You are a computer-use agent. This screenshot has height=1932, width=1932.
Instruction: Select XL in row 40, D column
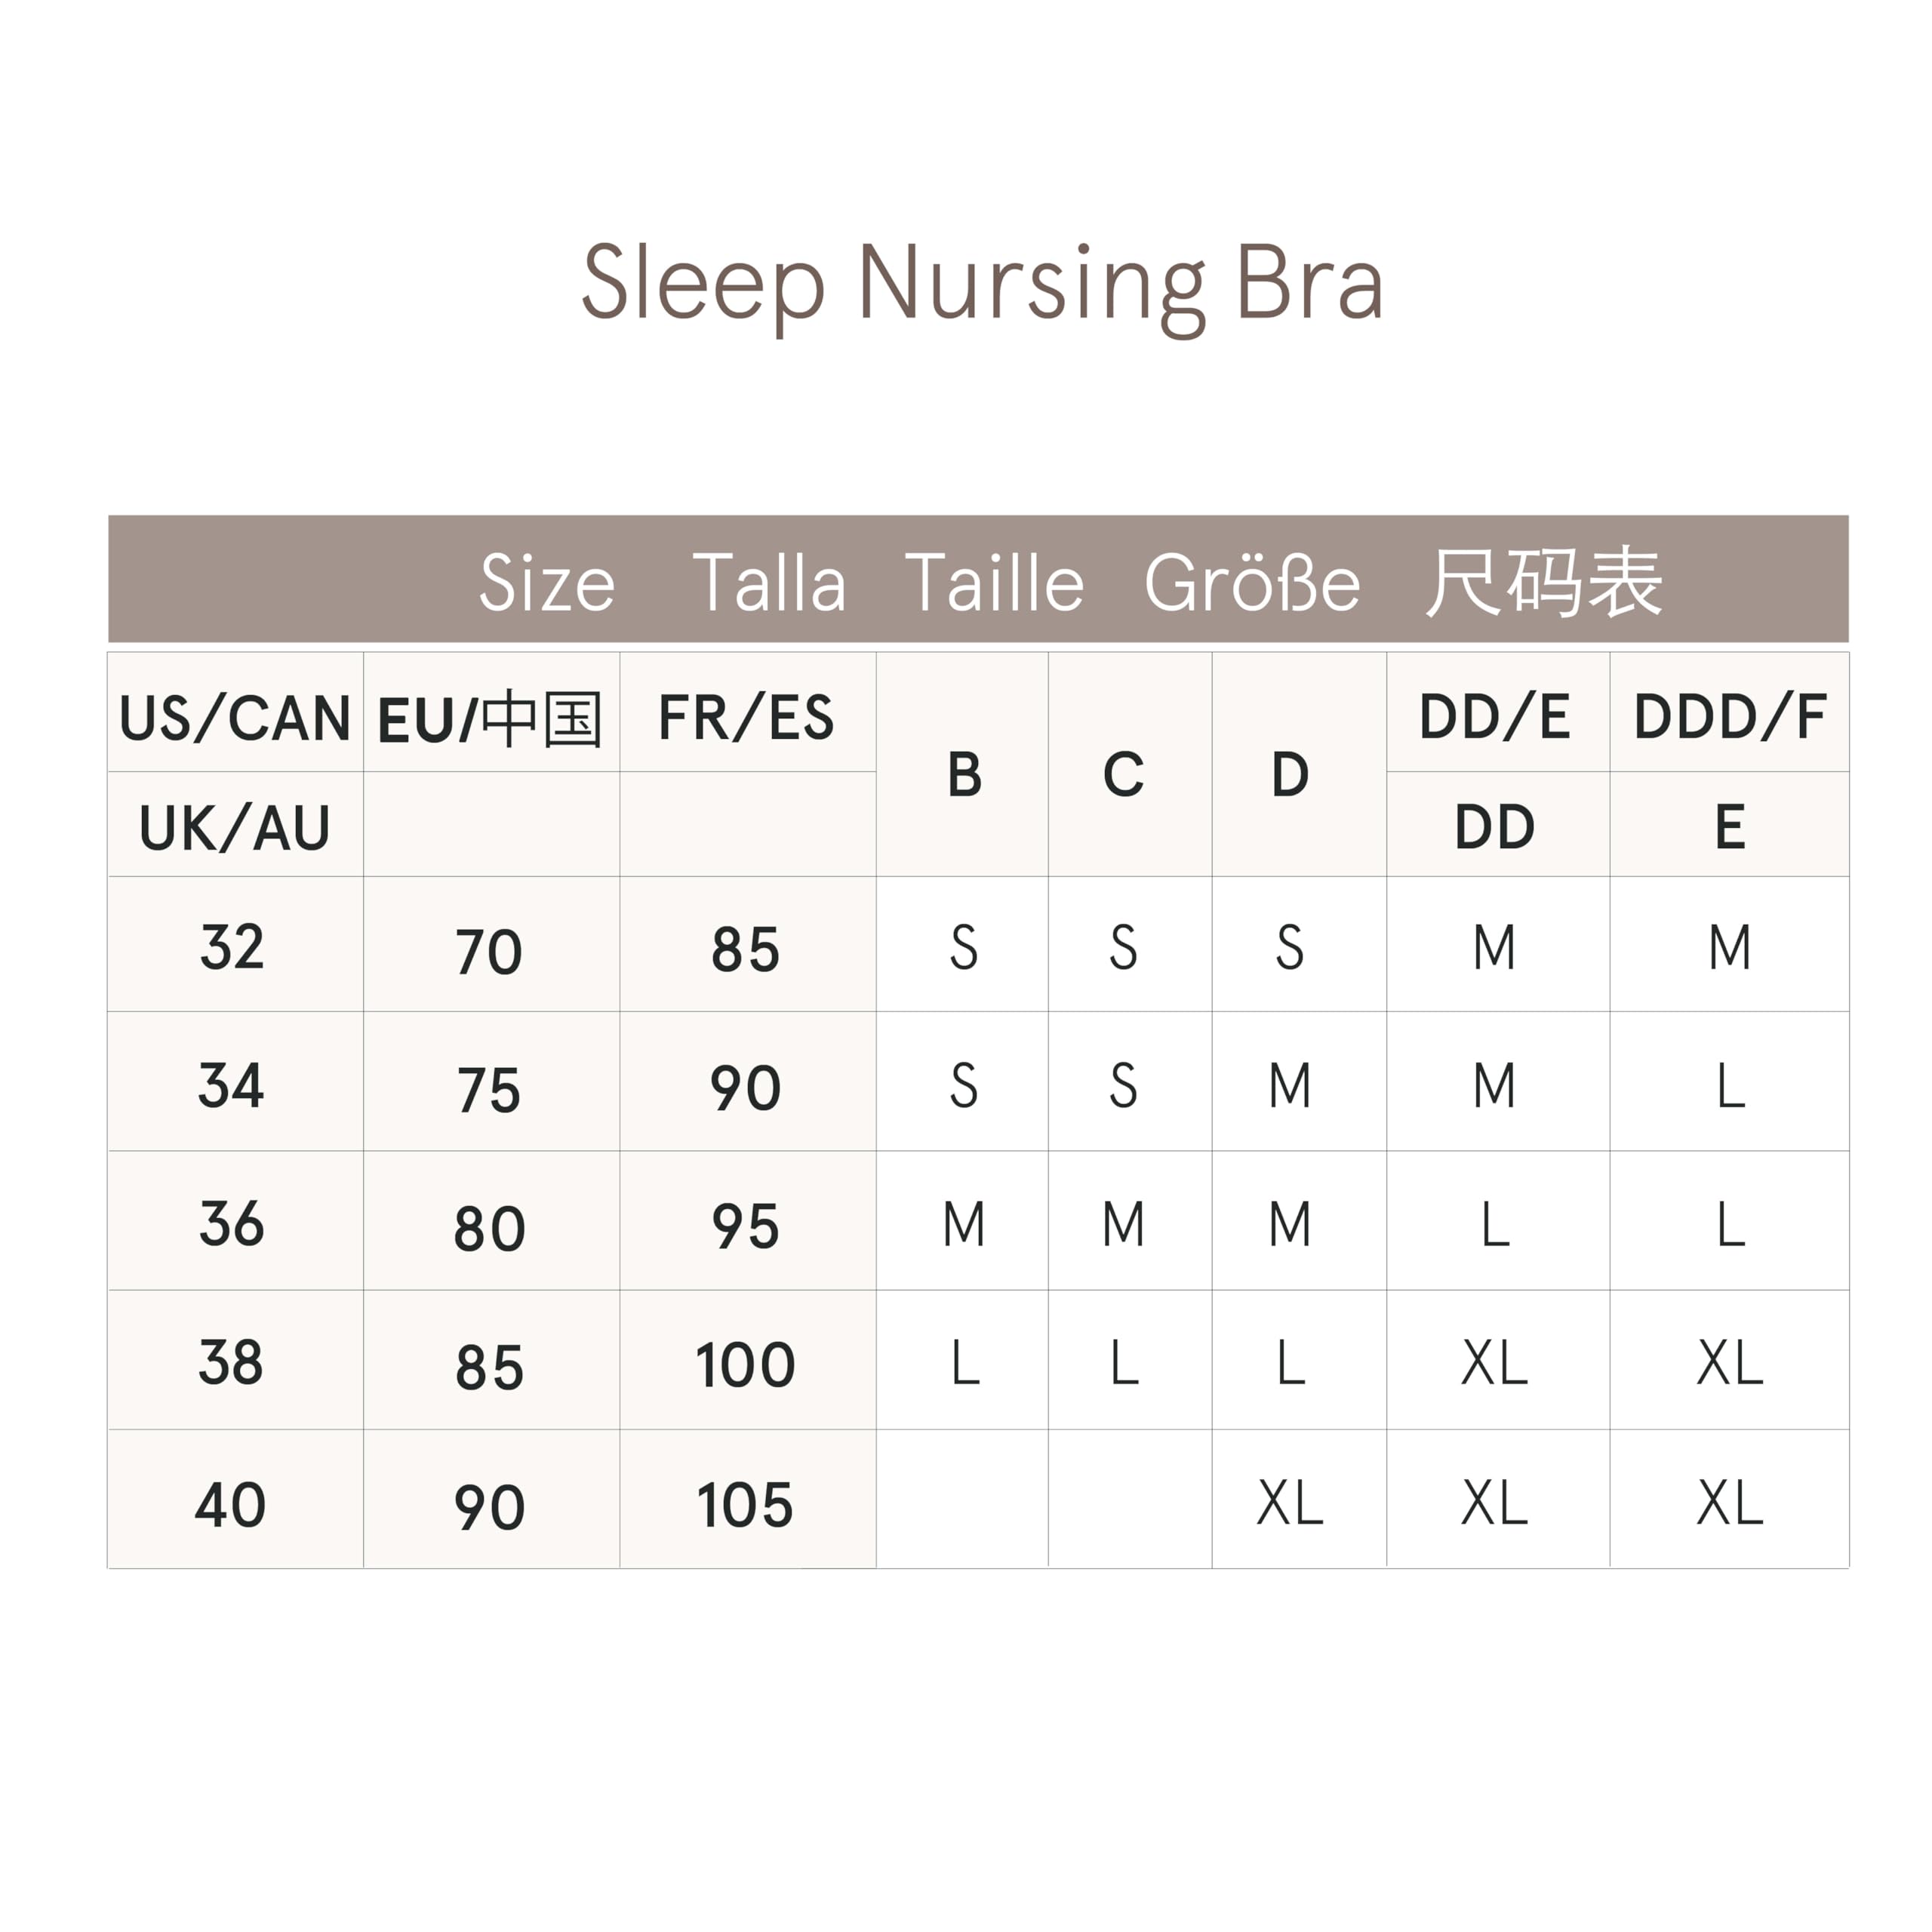(x=1289, y=1502)
